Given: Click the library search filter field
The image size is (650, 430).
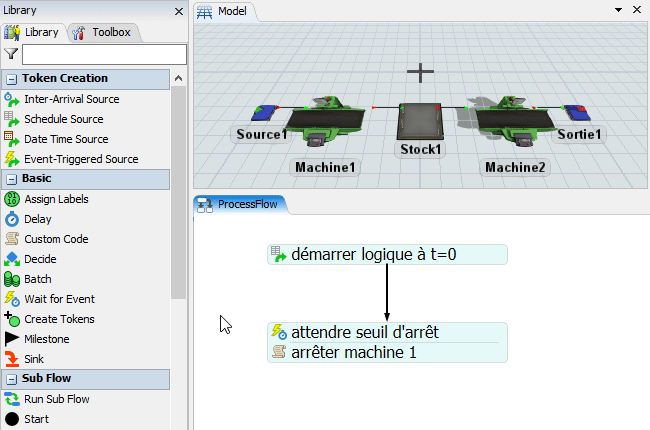Looking at the screenshot, I should pos(104,54).
